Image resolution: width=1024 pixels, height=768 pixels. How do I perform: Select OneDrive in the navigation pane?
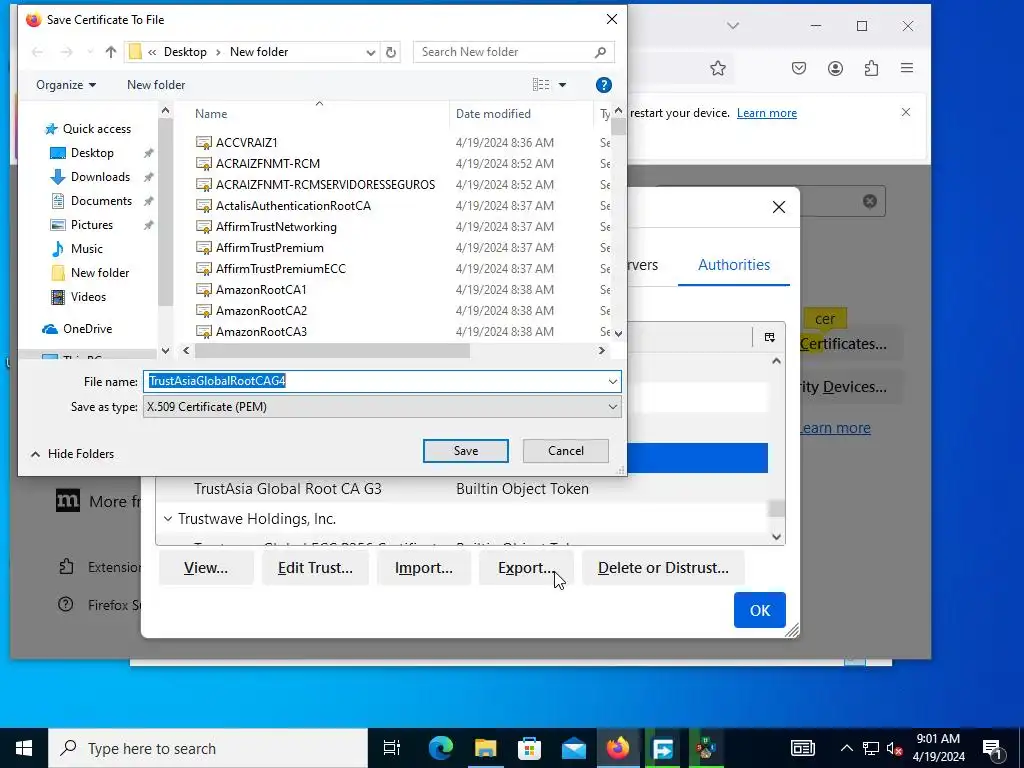coord(87,329)
